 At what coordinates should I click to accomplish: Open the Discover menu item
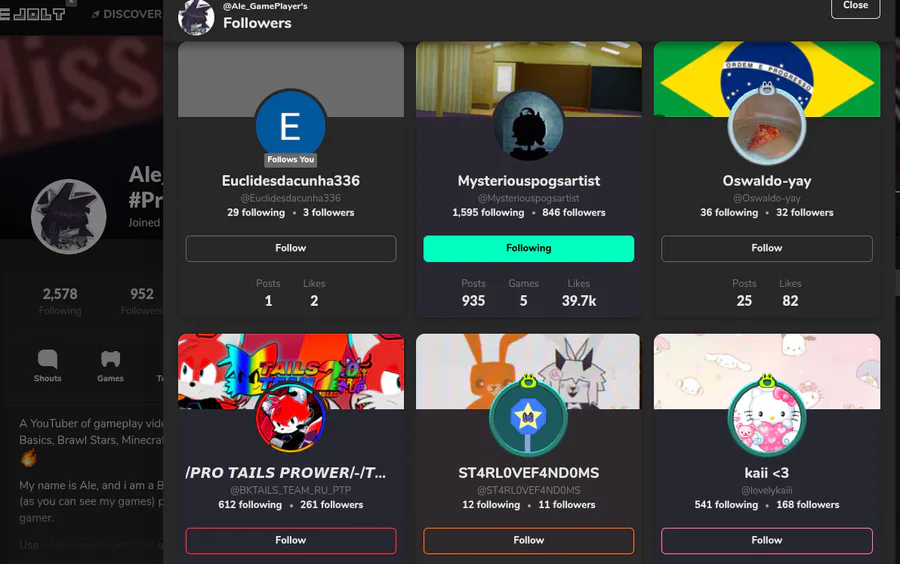(127, 14)
